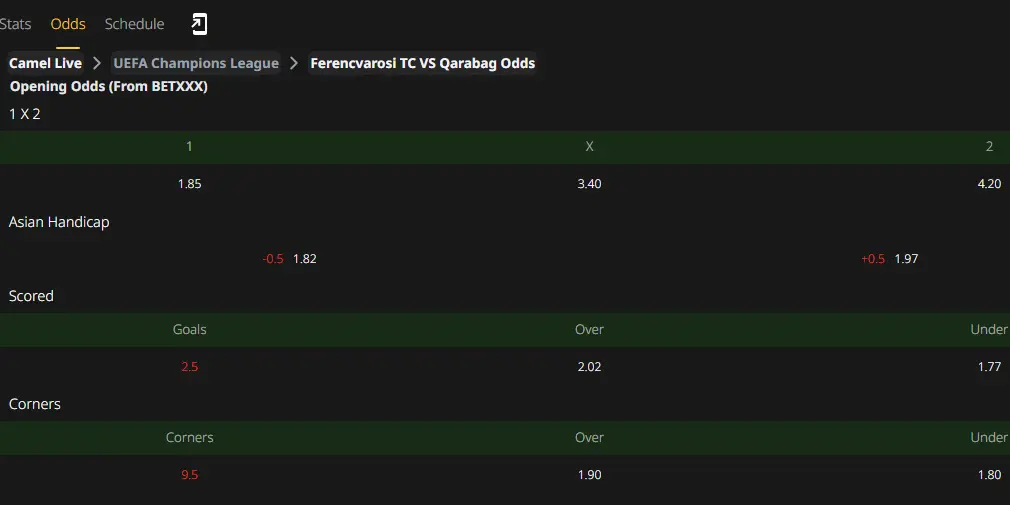Choose Under 9.5 corners at 1.80
Screen dimensions: 1010x505
click(x=989, y=475)
